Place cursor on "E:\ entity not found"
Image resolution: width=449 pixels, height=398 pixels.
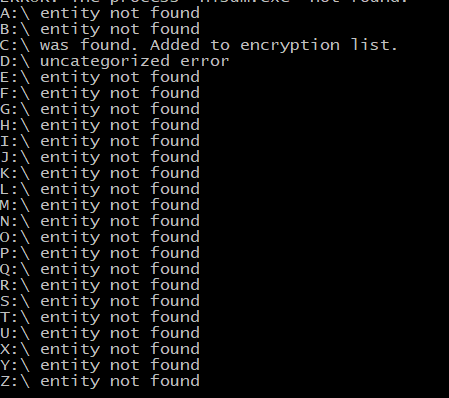pos(100,77)
